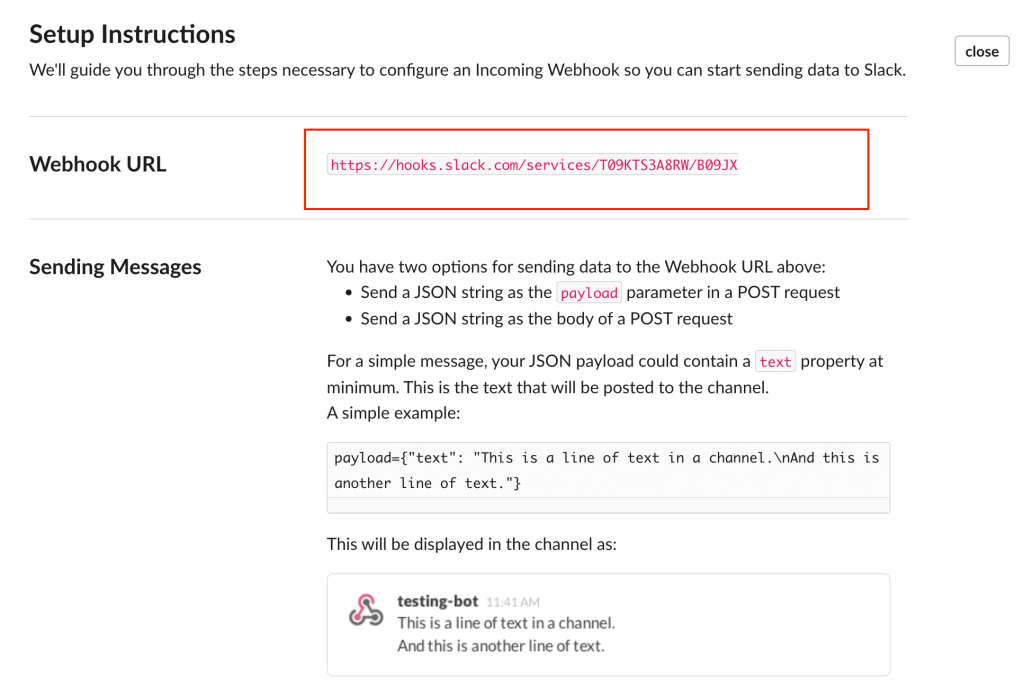
Task: Click the "Sending Messages" section heading
Action: (x=115, y=267)
